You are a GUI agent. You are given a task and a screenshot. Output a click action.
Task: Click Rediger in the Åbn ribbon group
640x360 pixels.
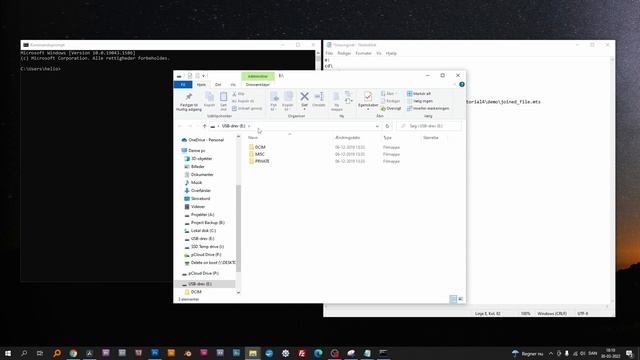click(x=391, y=101)
